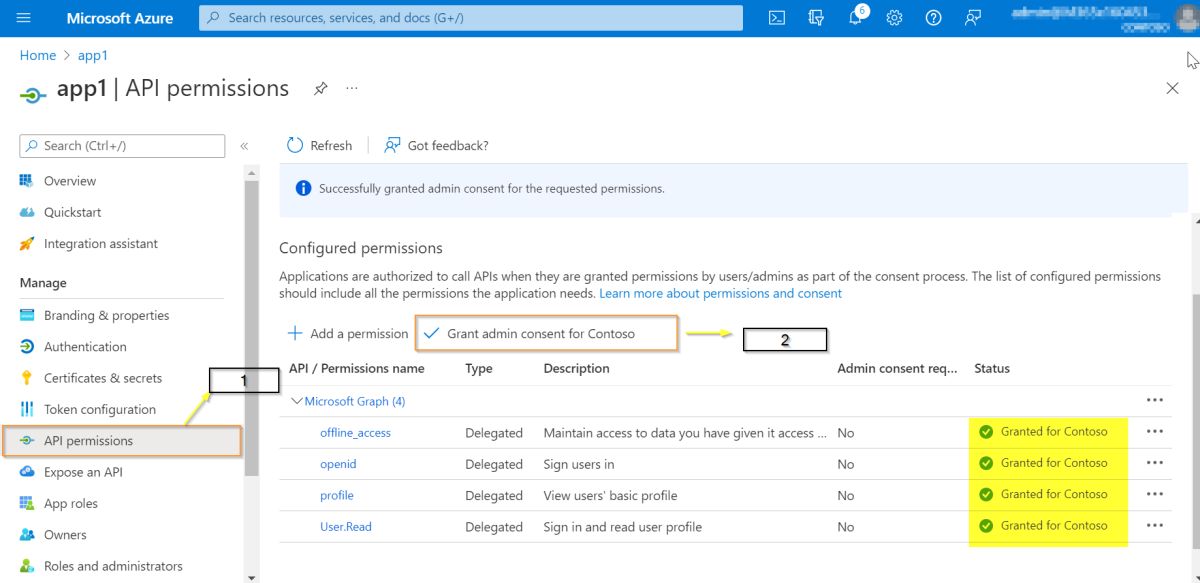Open portal settings gear

coord(894,18)
